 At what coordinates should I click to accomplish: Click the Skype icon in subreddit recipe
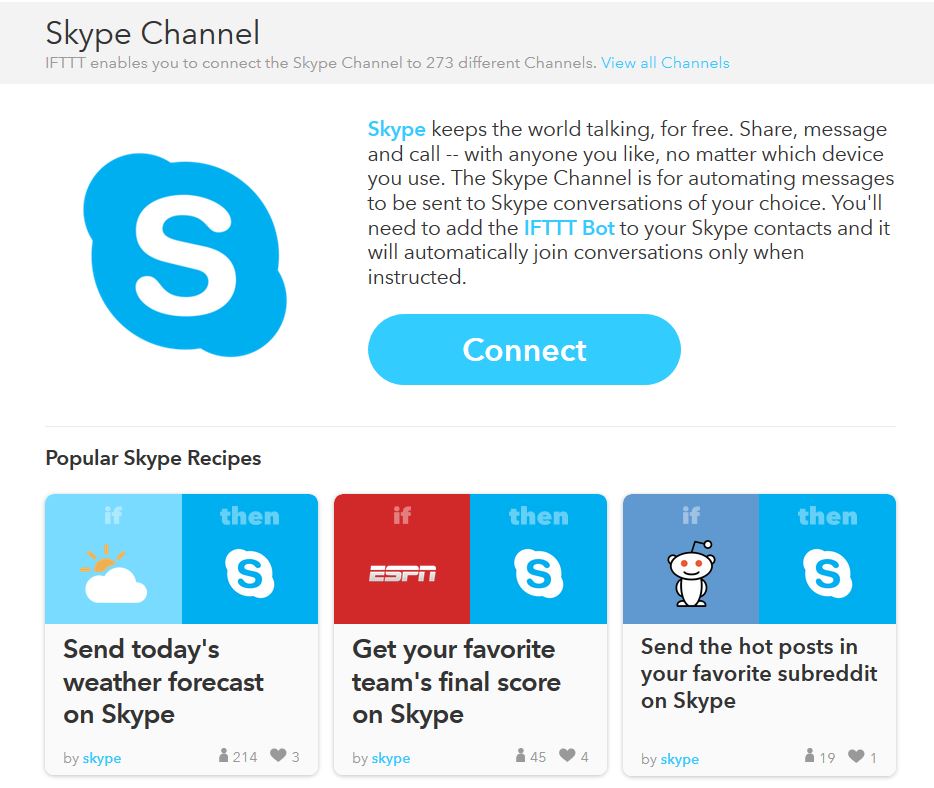[x=827, y=574]
